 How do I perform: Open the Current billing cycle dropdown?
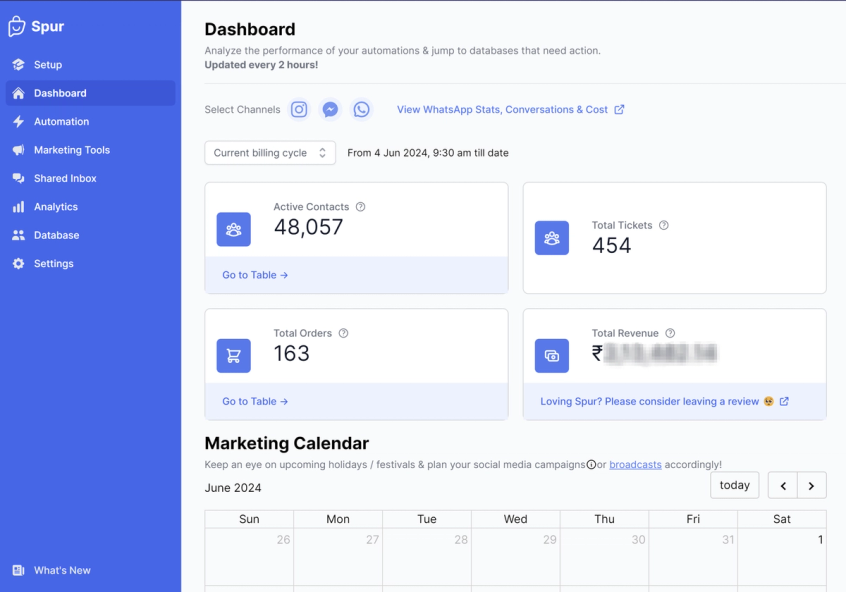click(x=270, y=153)
